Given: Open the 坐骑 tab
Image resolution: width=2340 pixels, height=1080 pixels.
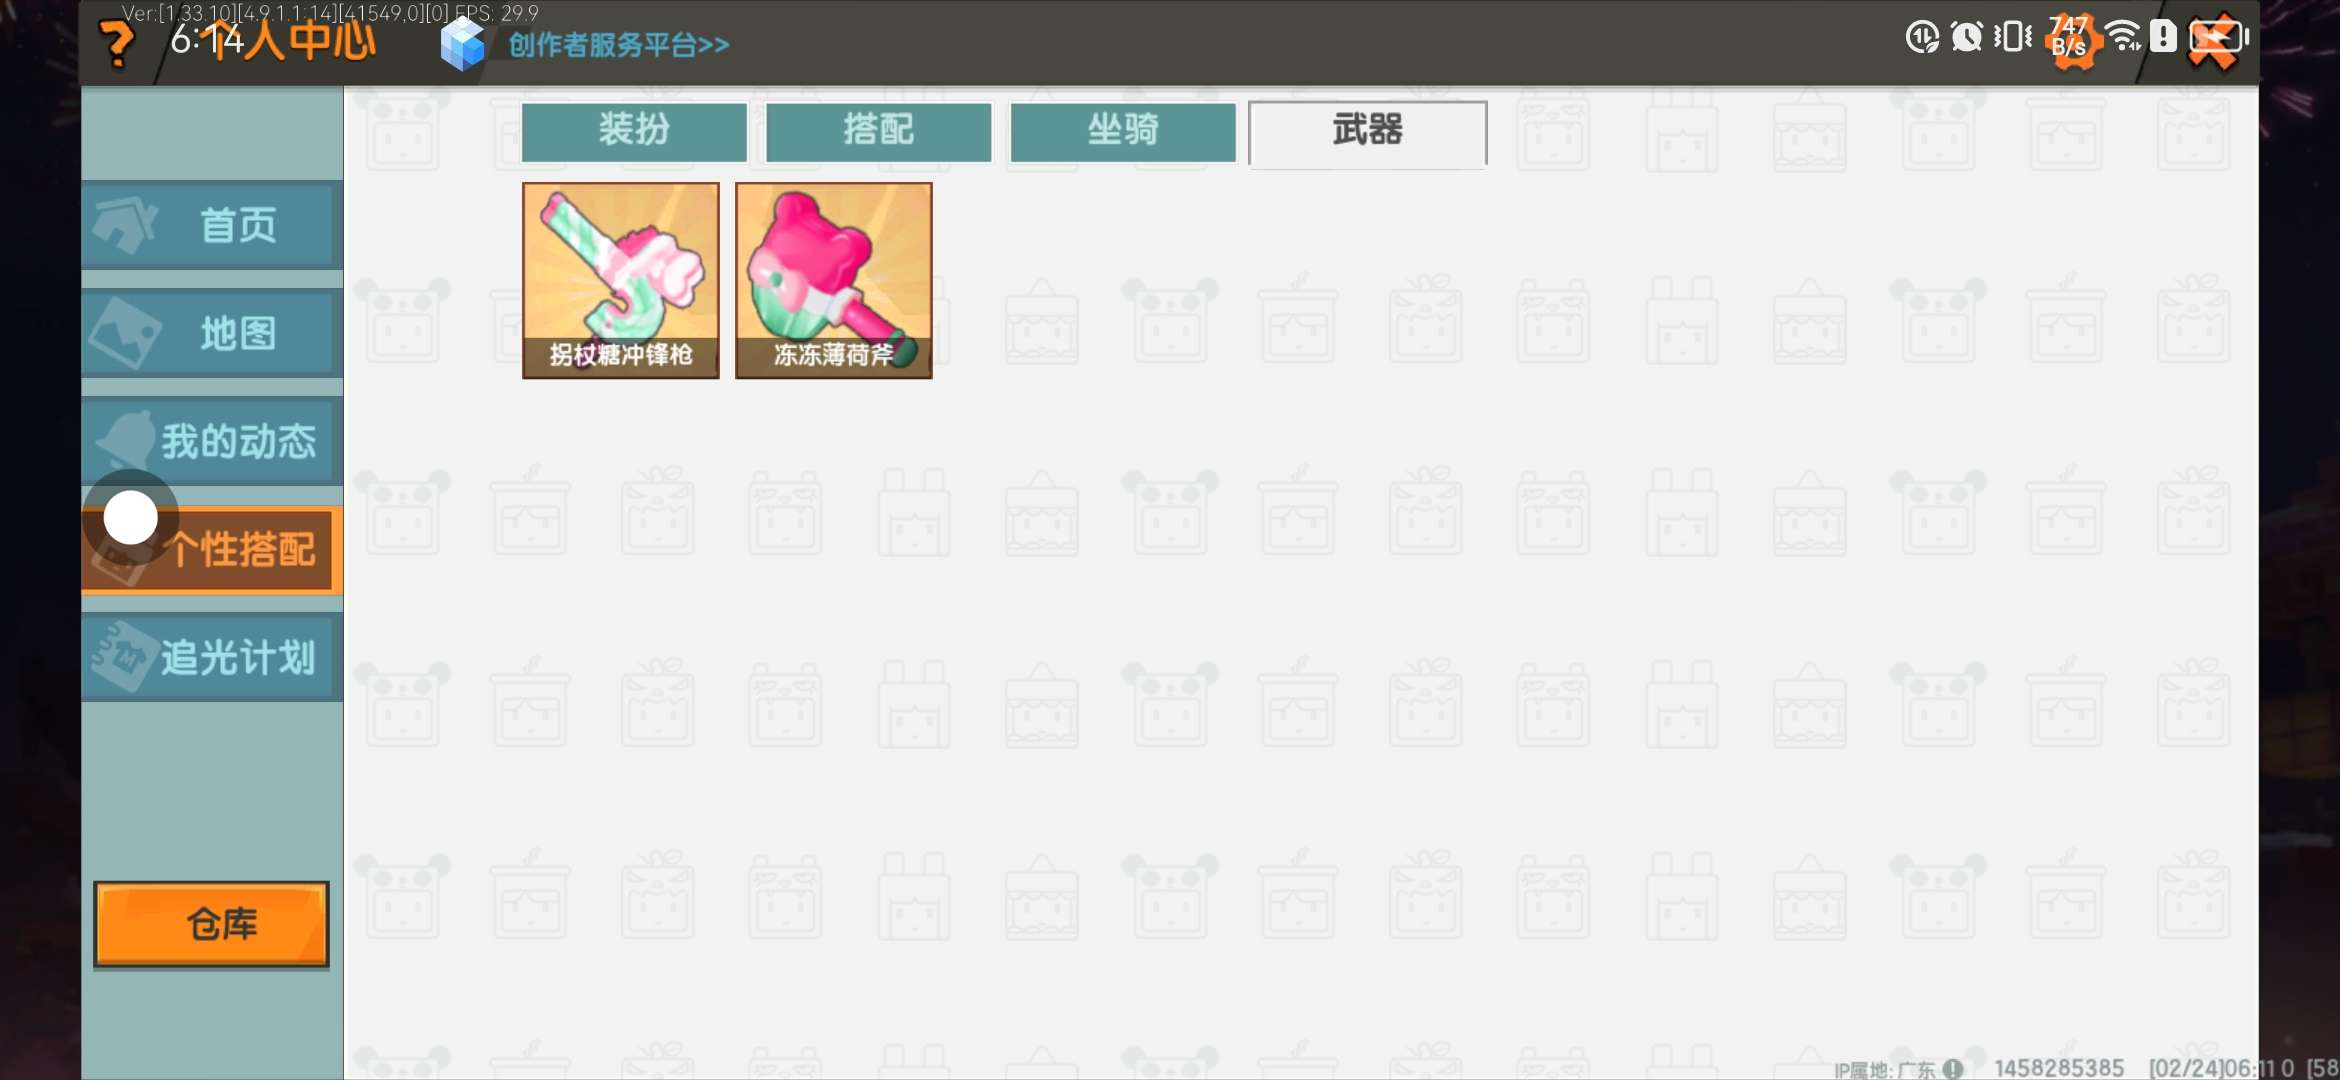Looking at the screenshot, I should (1123, 131).
